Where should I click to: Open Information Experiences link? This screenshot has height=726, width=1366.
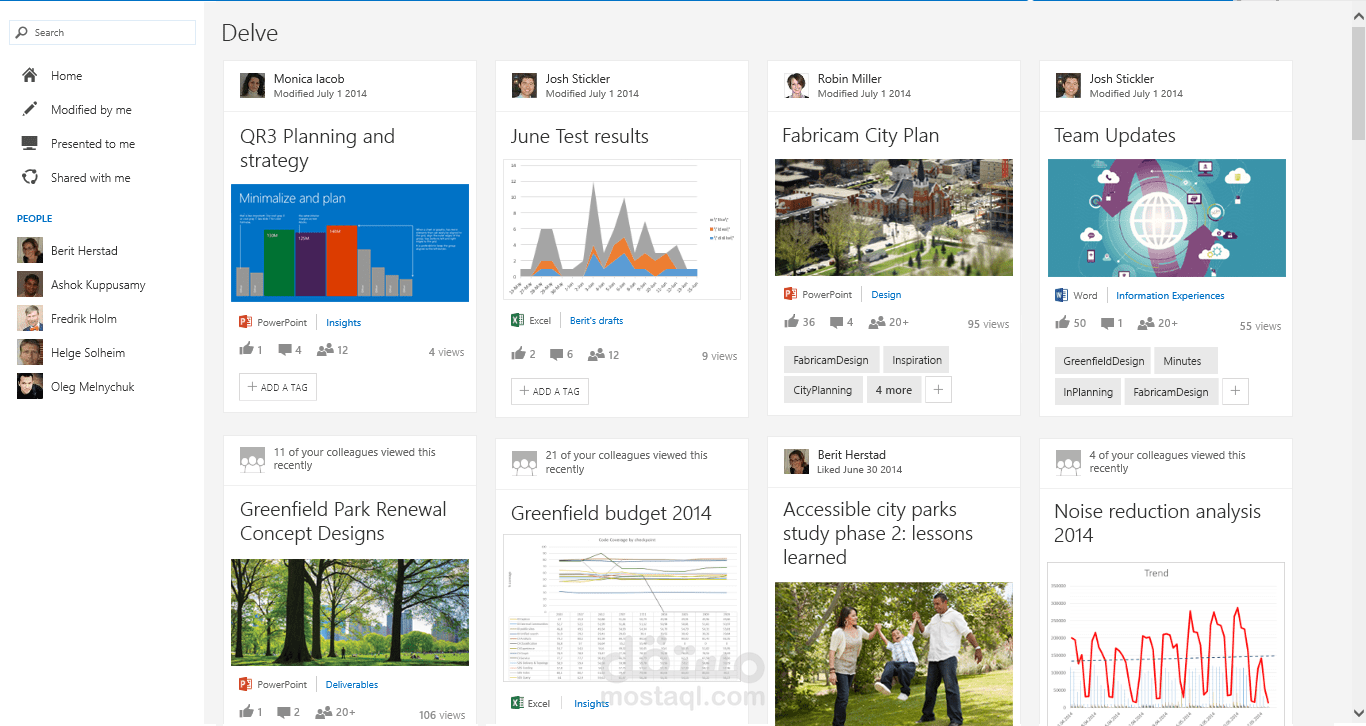click(x=1170, y=296)
